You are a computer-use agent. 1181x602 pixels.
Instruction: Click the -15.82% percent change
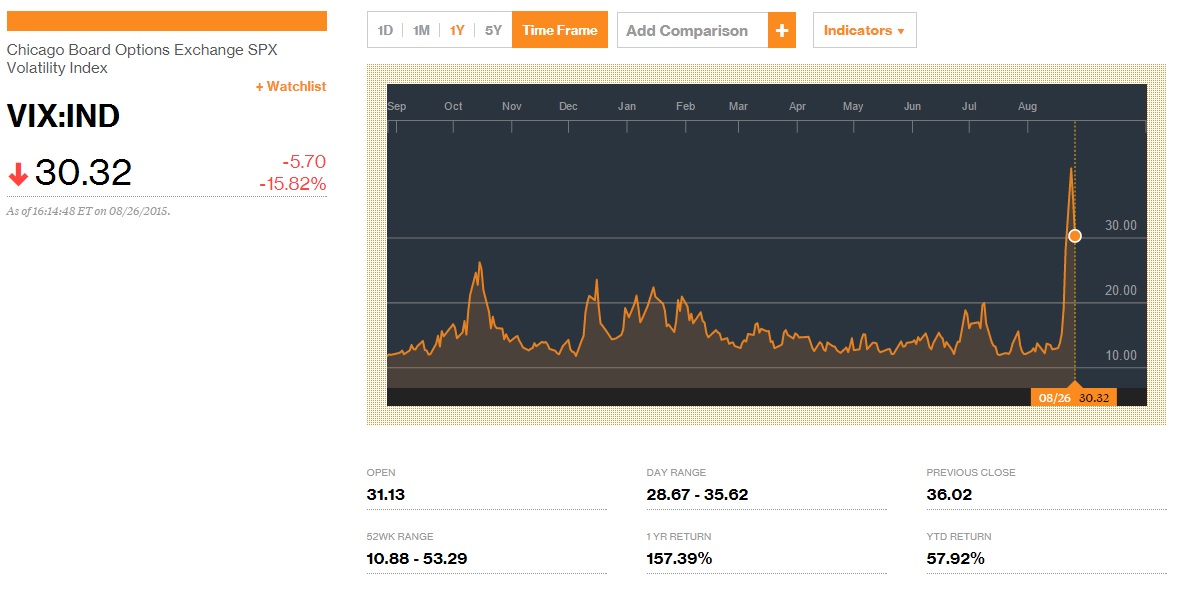pos(292,184)
